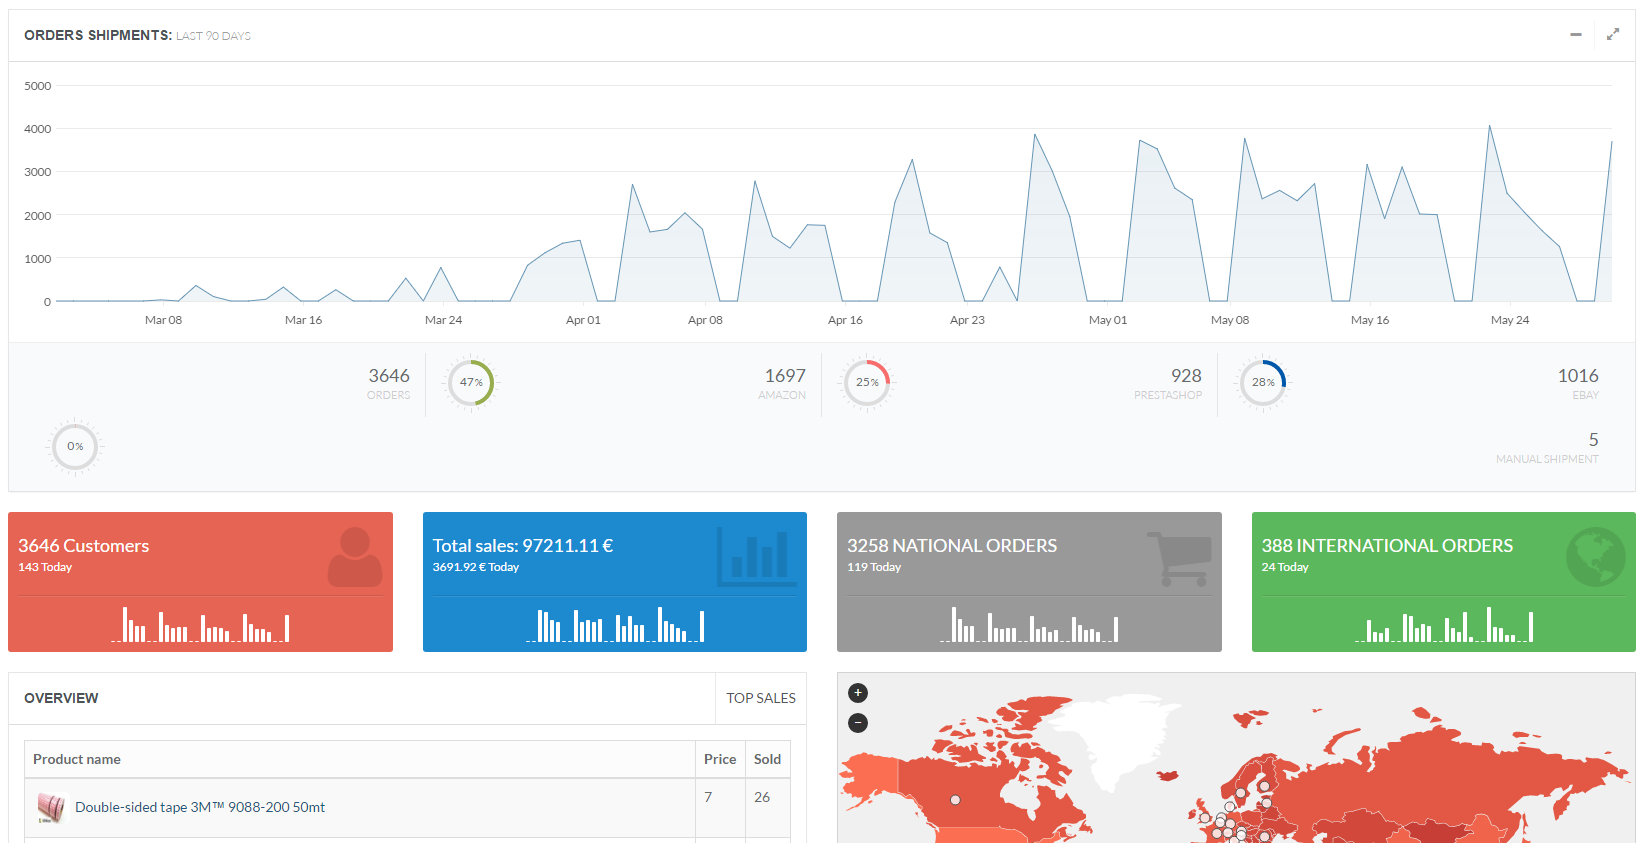
Task: Expand Orders Shipments panel to fullscreen
Action: [x=1613, y=35]
